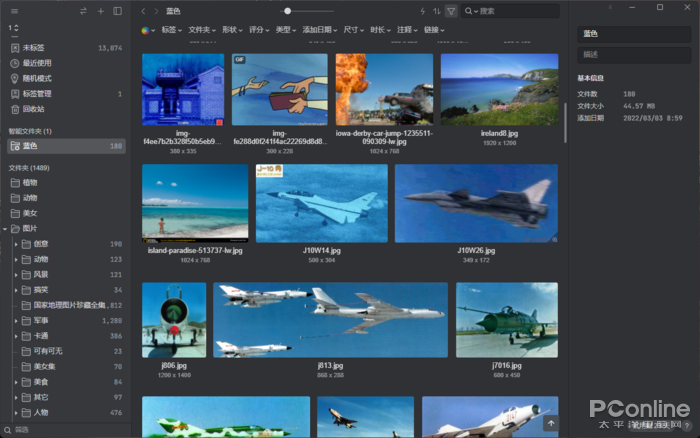Click the thumbnail size slider handle
The height and width of the screenshot is (438, 700).
pyautogui.click(x=288, y=11)
